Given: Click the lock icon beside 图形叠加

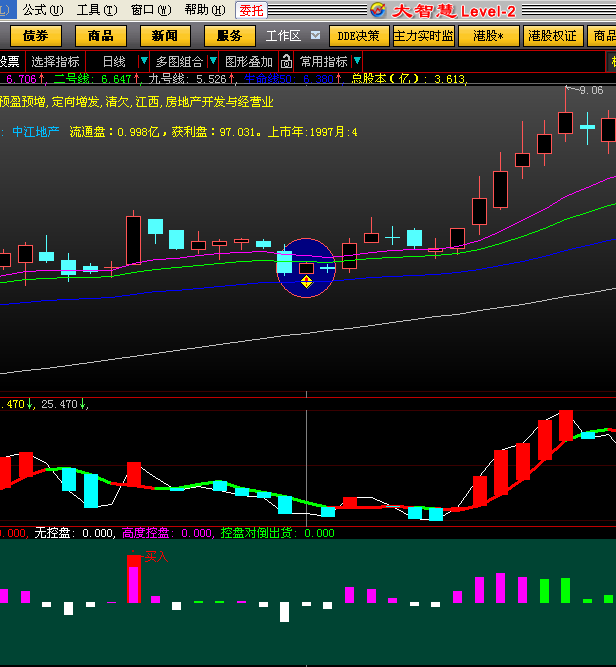Looking at the screenshot, I should pyautogui.click(x=286, y=61).
